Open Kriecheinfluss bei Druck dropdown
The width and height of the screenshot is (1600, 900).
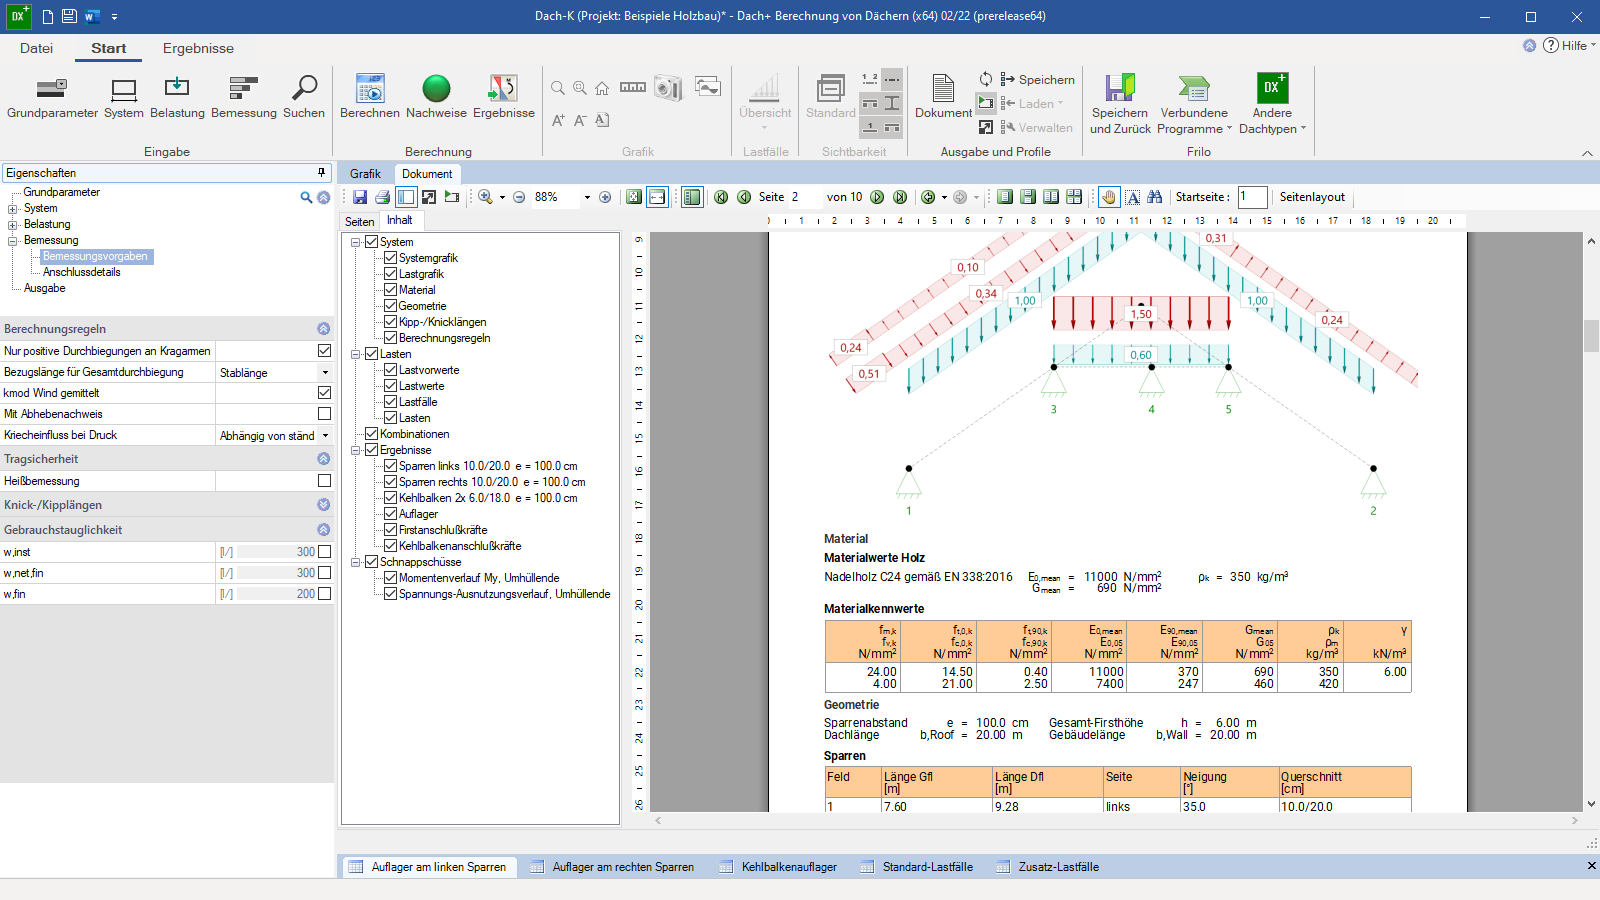tap(325, 435)
